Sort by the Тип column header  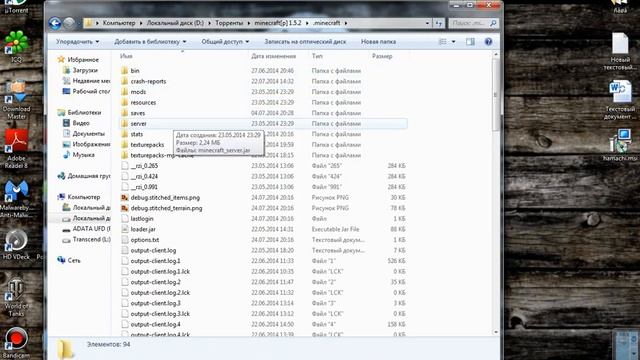317,56
